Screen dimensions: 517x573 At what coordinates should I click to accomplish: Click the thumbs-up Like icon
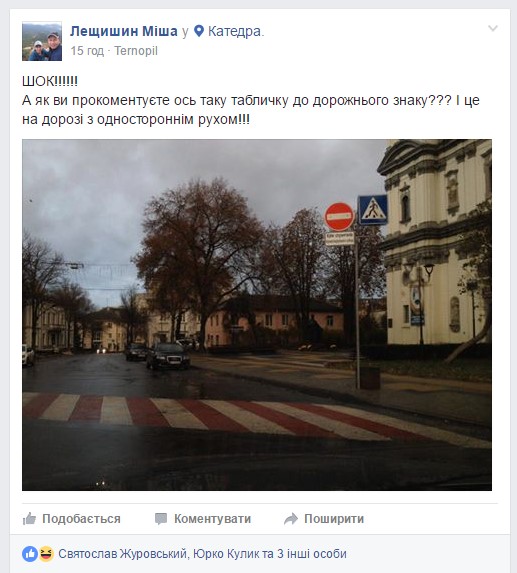[29, 519]
